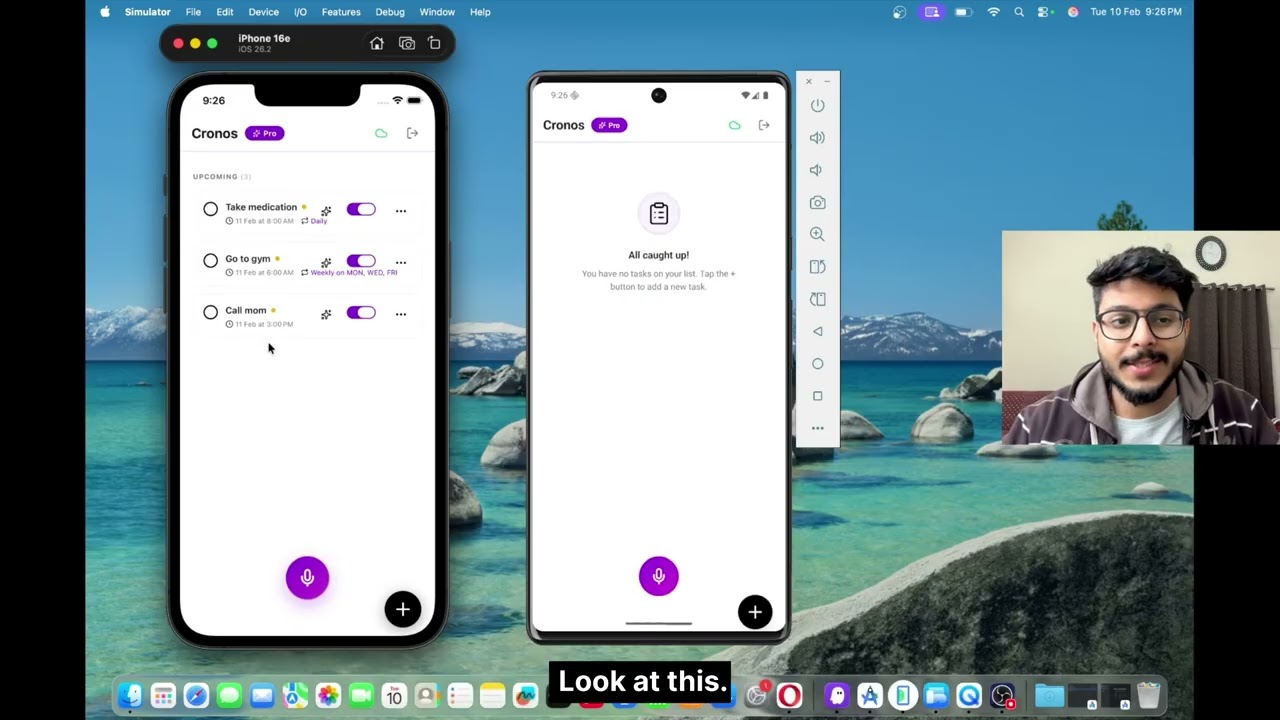Click the emulator volume up icon
Image resolution: width=1280 pixels, height=720 pixels.
(817, 138)
